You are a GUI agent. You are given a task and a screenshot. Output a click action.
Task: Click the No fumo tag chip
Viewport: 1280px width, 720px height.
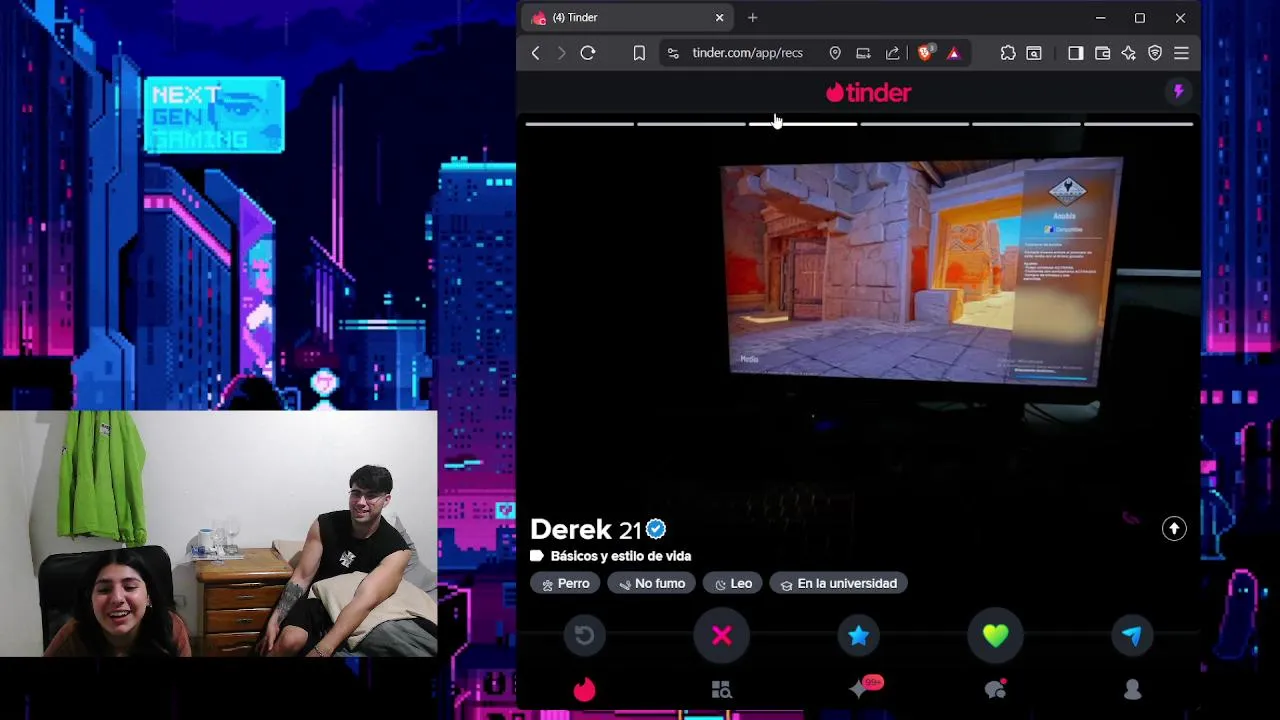[x=651, y=583]
